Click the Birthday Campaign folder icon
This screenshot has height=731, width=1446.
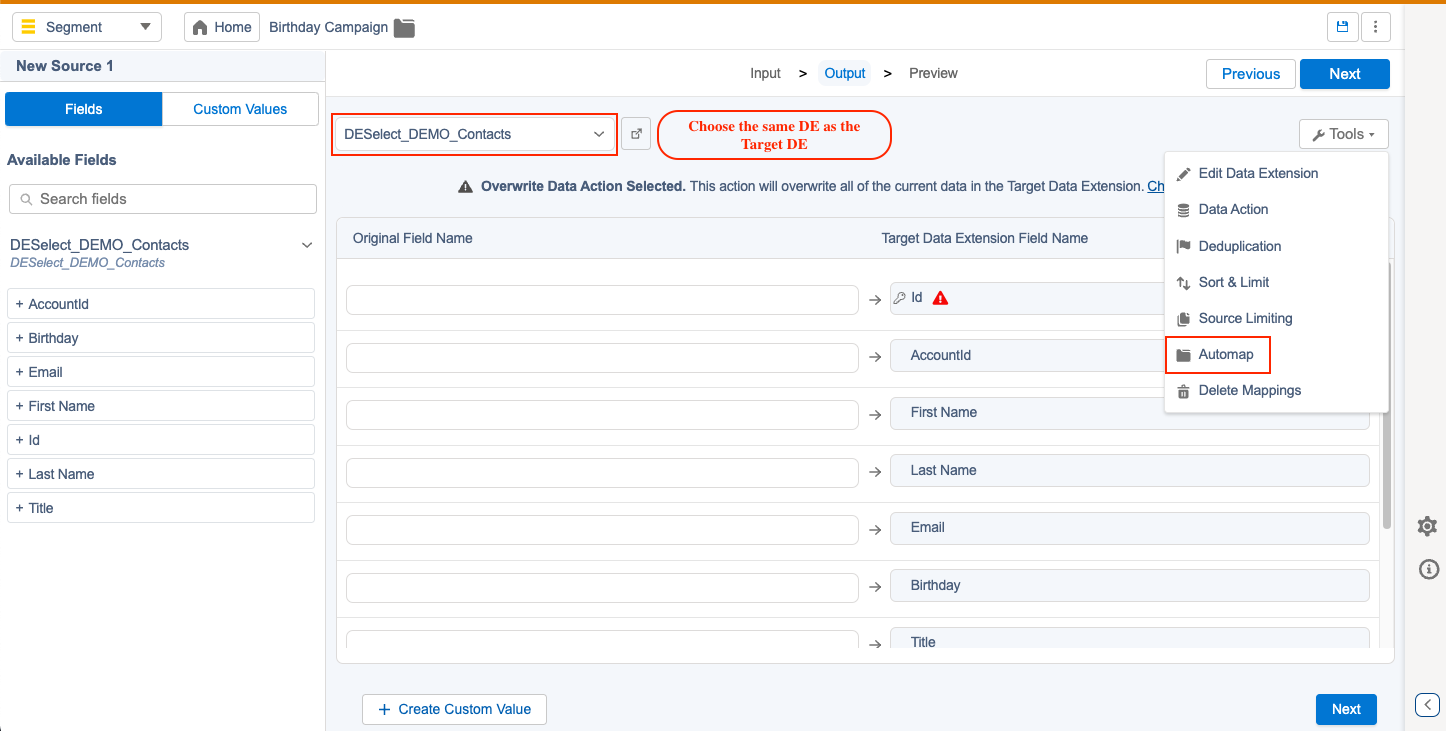(404, 28)
